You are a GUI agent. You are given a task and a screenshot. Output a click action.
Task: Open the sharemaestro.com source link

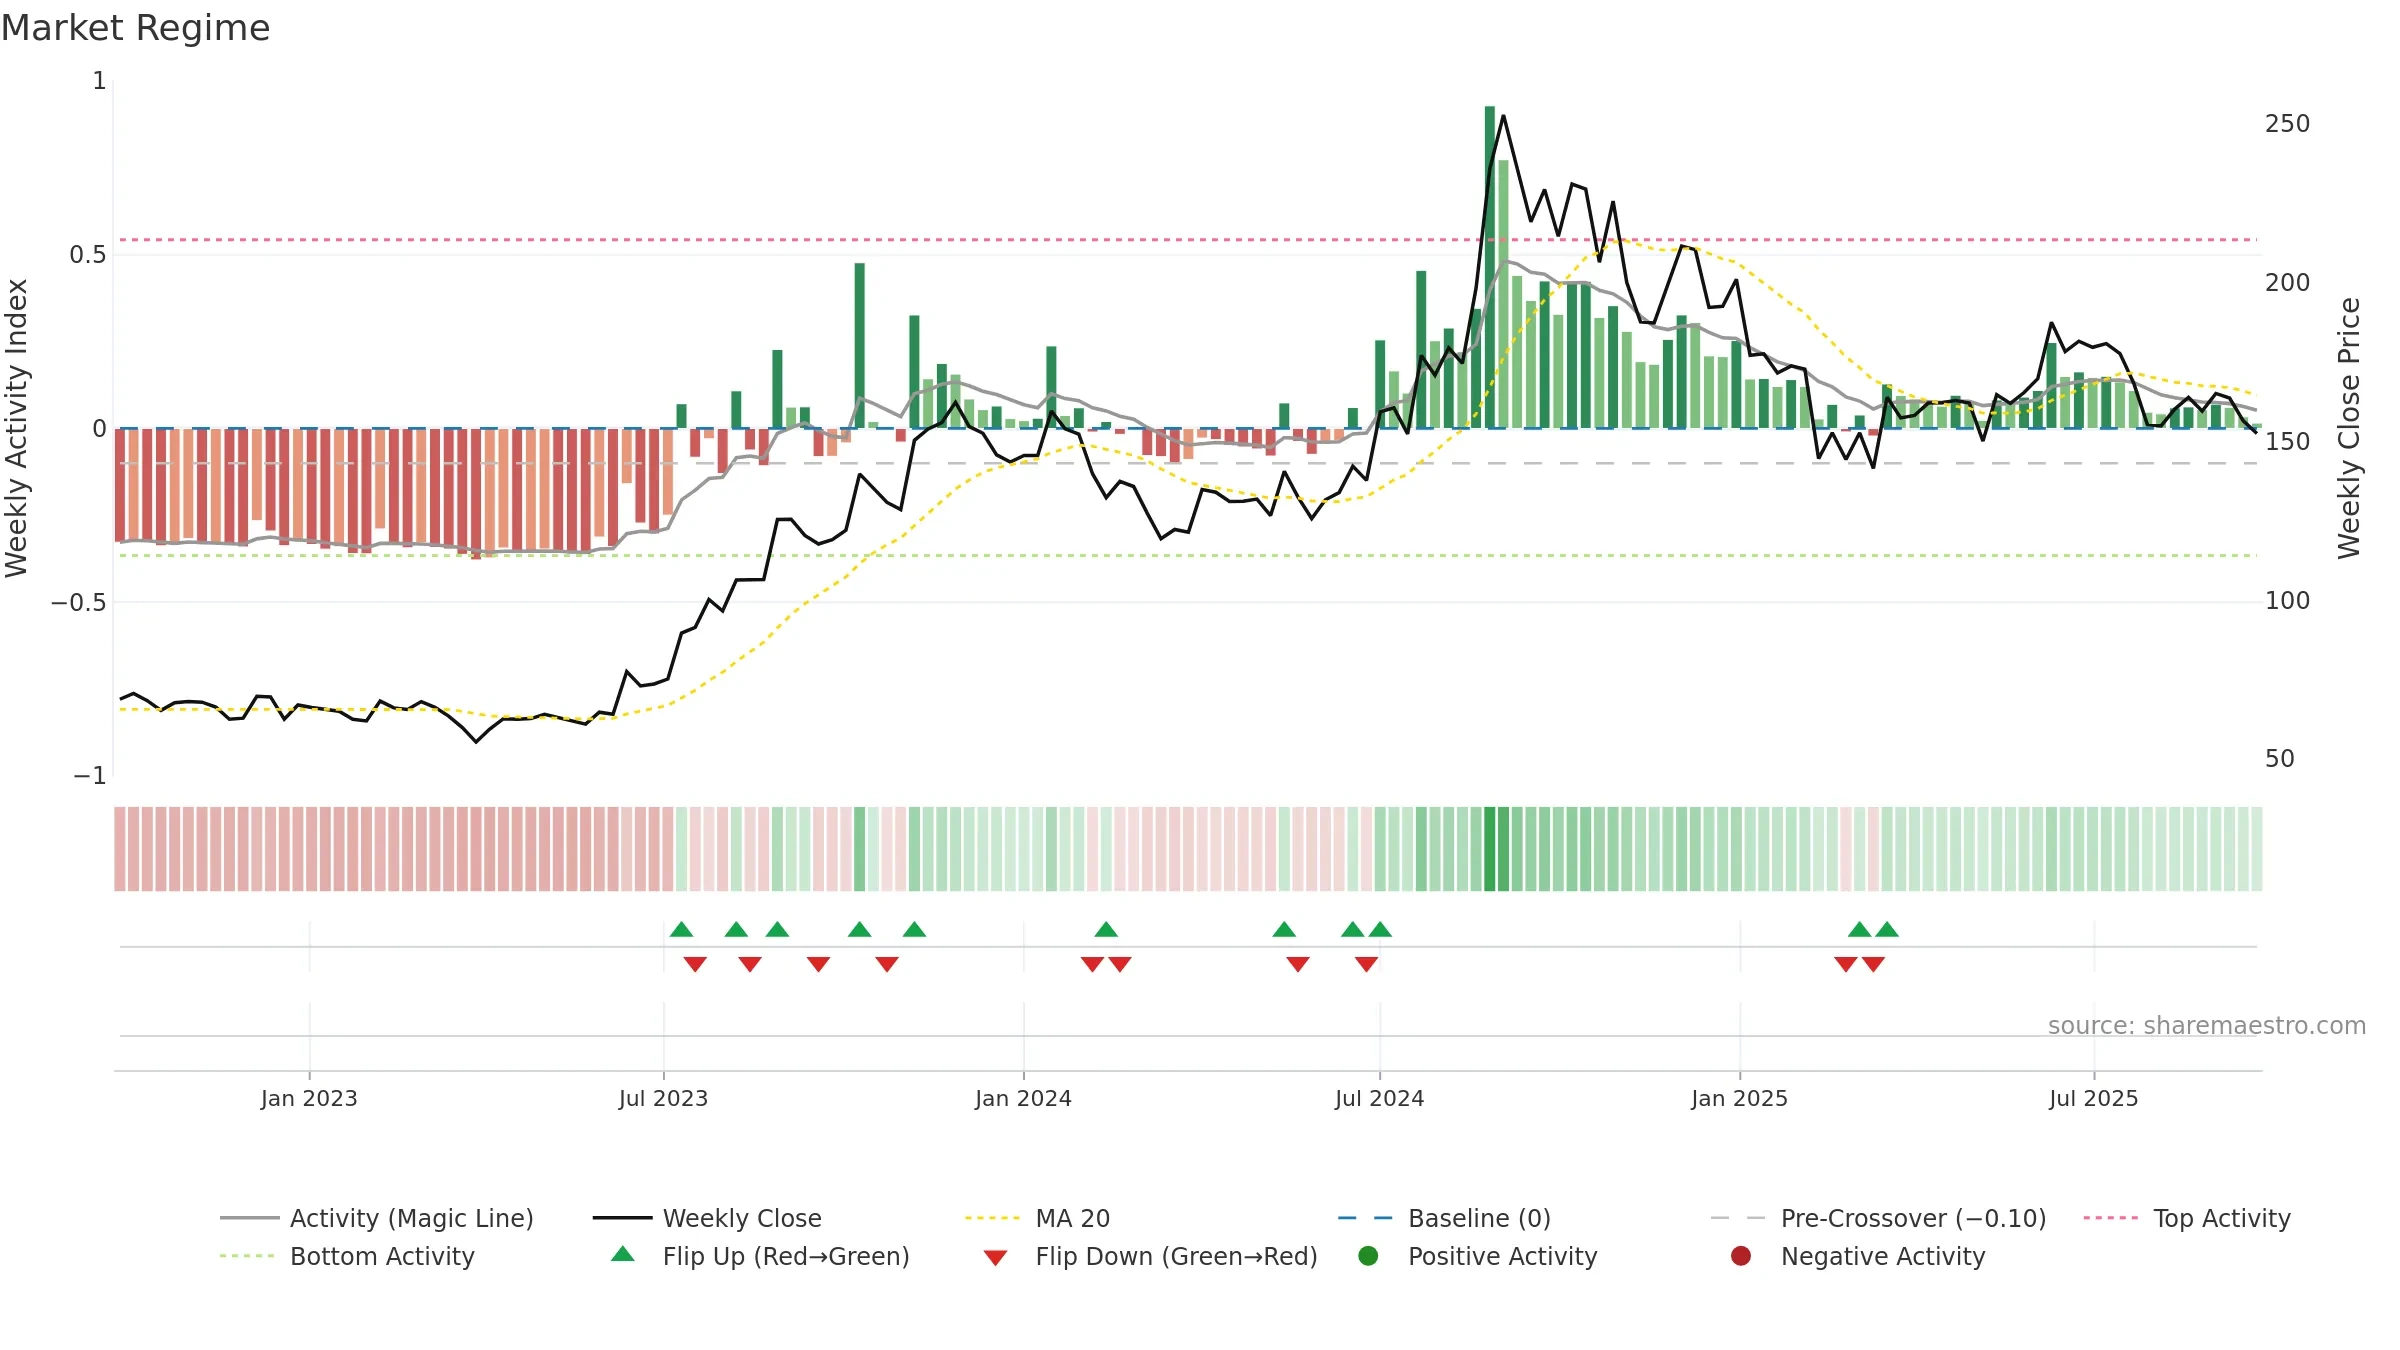tap(2207, 1026)
